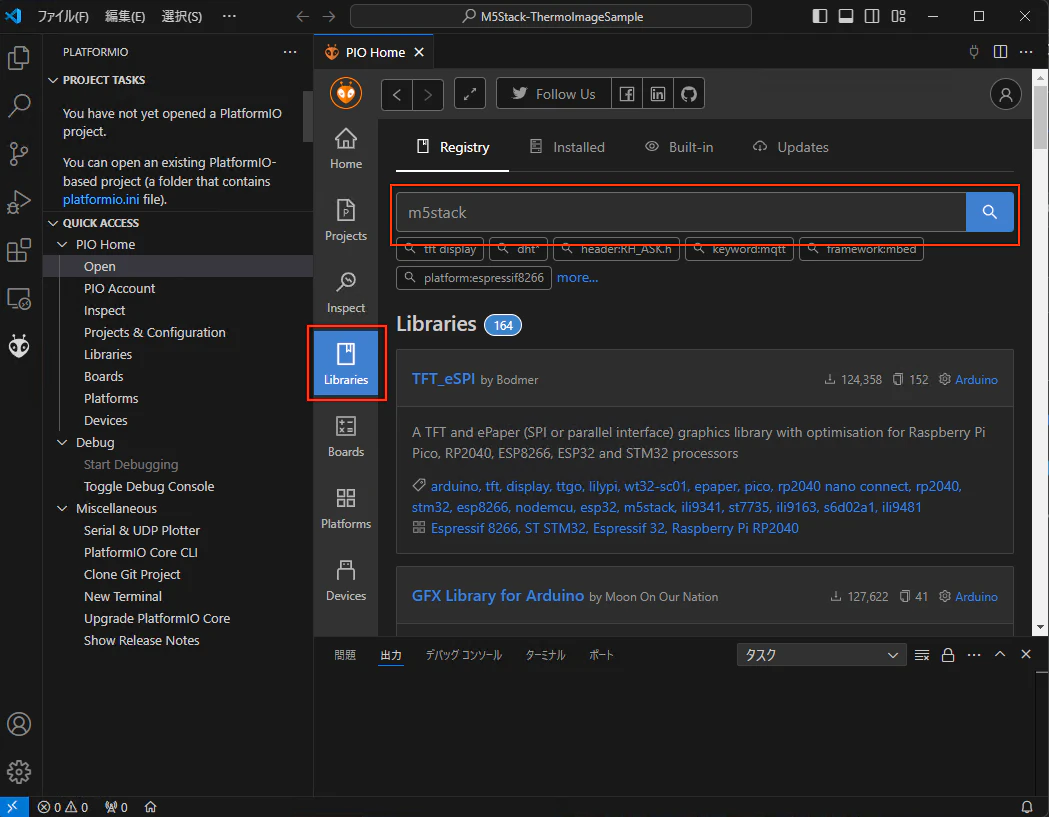This screenshot has height=817, width=1049.
Task: Toggle output panel scroll lock
Action: click(948, 655)
